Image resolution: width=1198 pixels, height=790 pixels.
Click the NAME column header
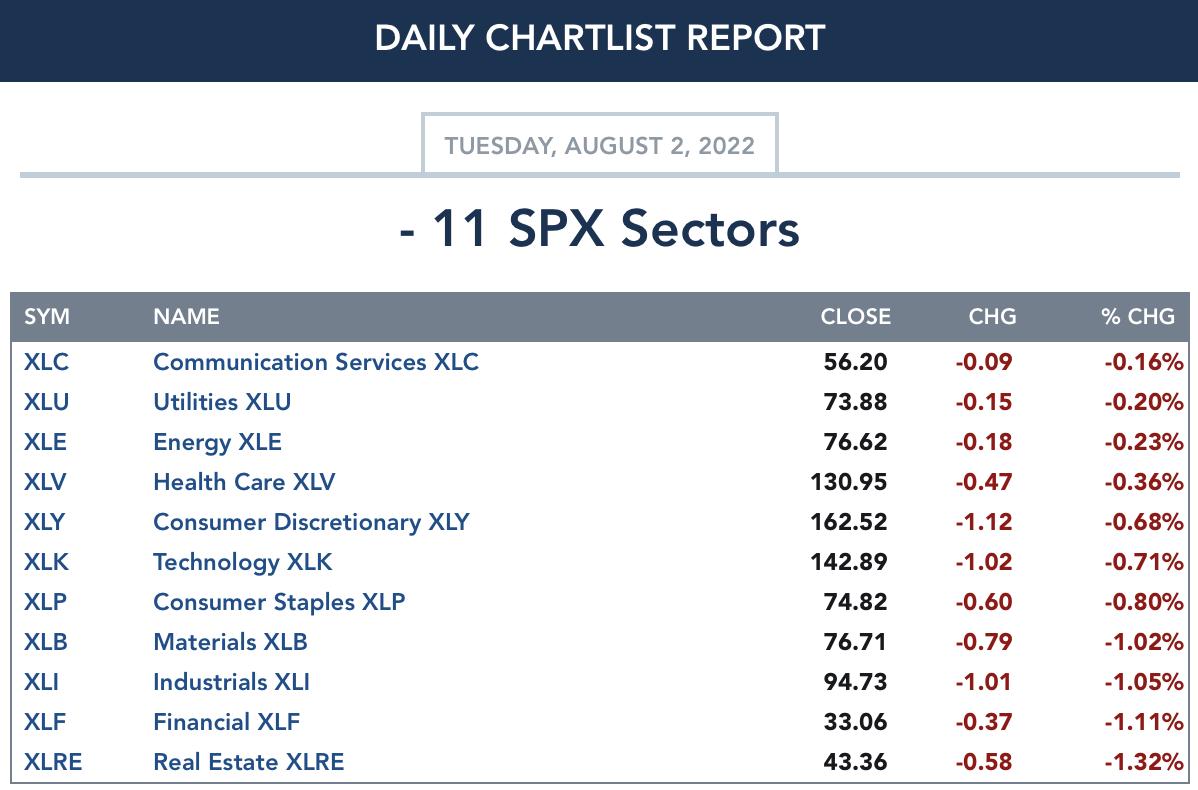pyautogui.click(x=186, y=316)
